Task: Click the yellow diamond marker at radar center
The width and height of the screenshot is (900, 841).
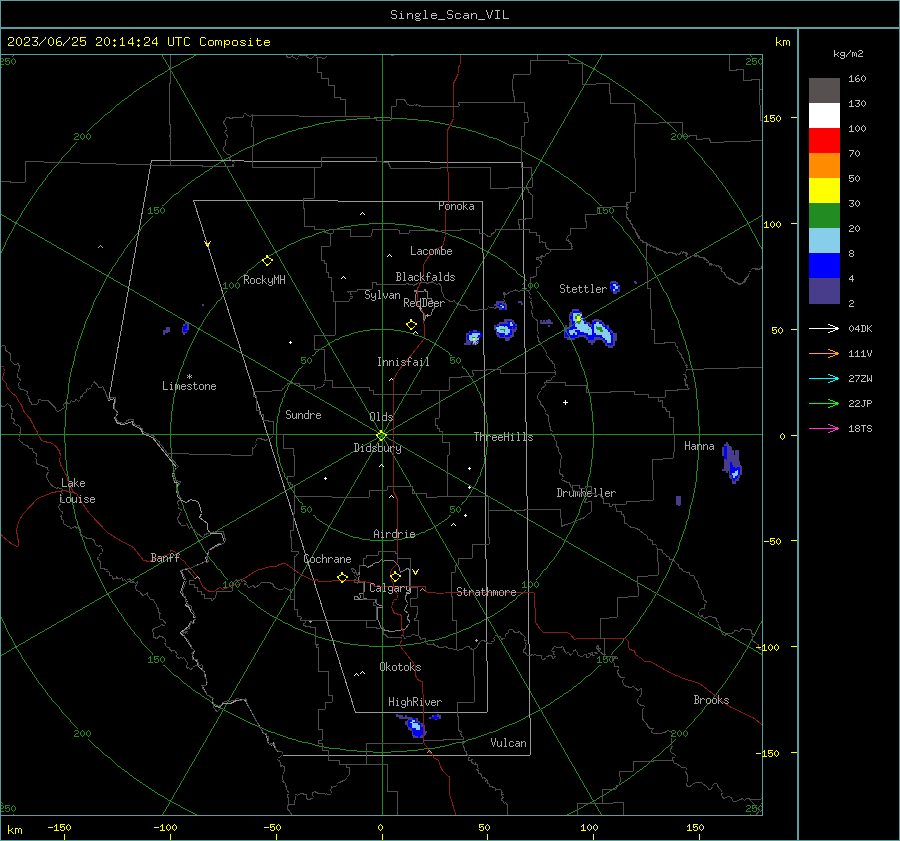Action: pos(381,435)
